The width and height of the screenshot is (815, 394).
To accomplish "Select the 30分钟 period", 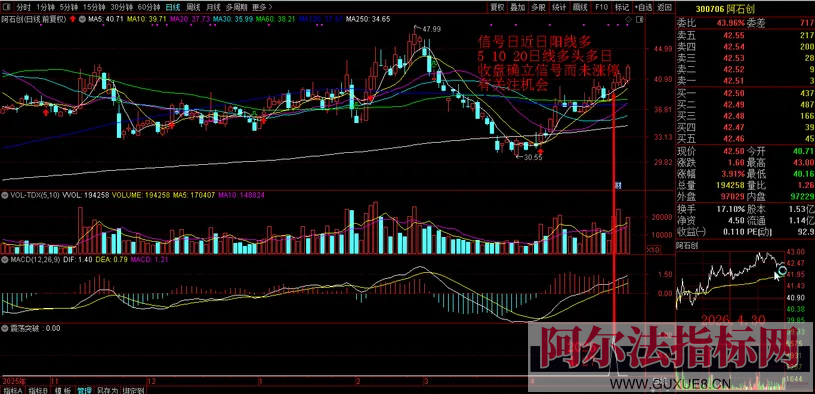I will point(121,7).
